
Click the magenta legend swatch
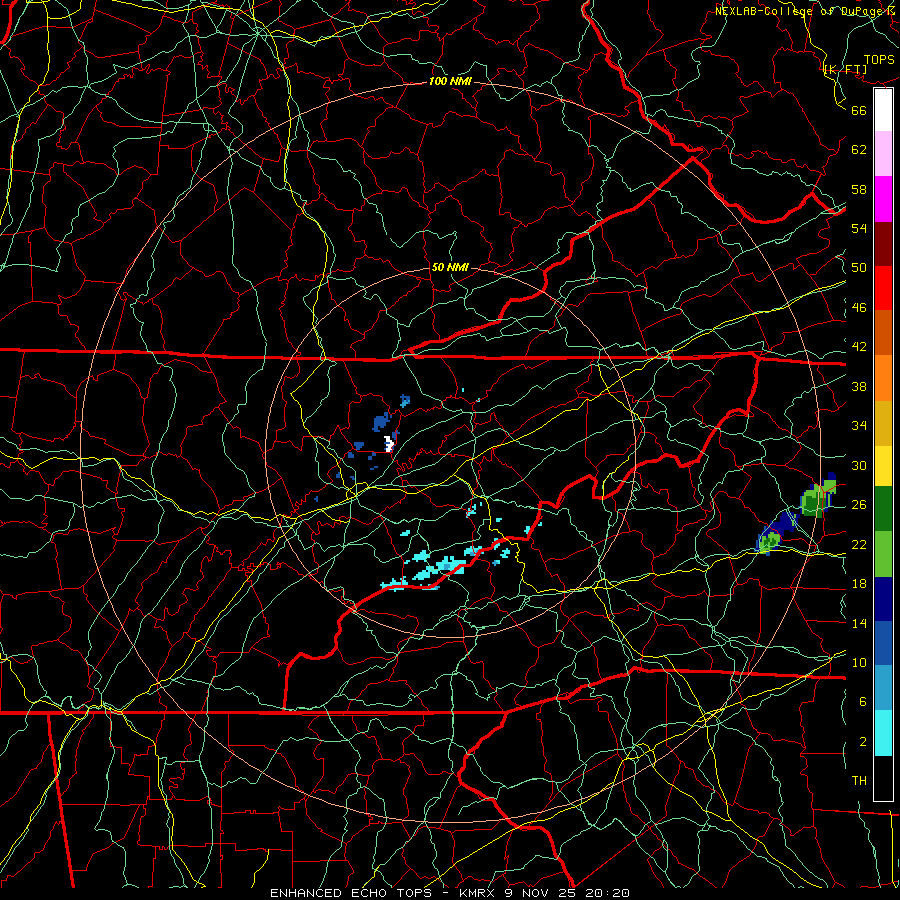pyautogui.click(x=883, y=199)
